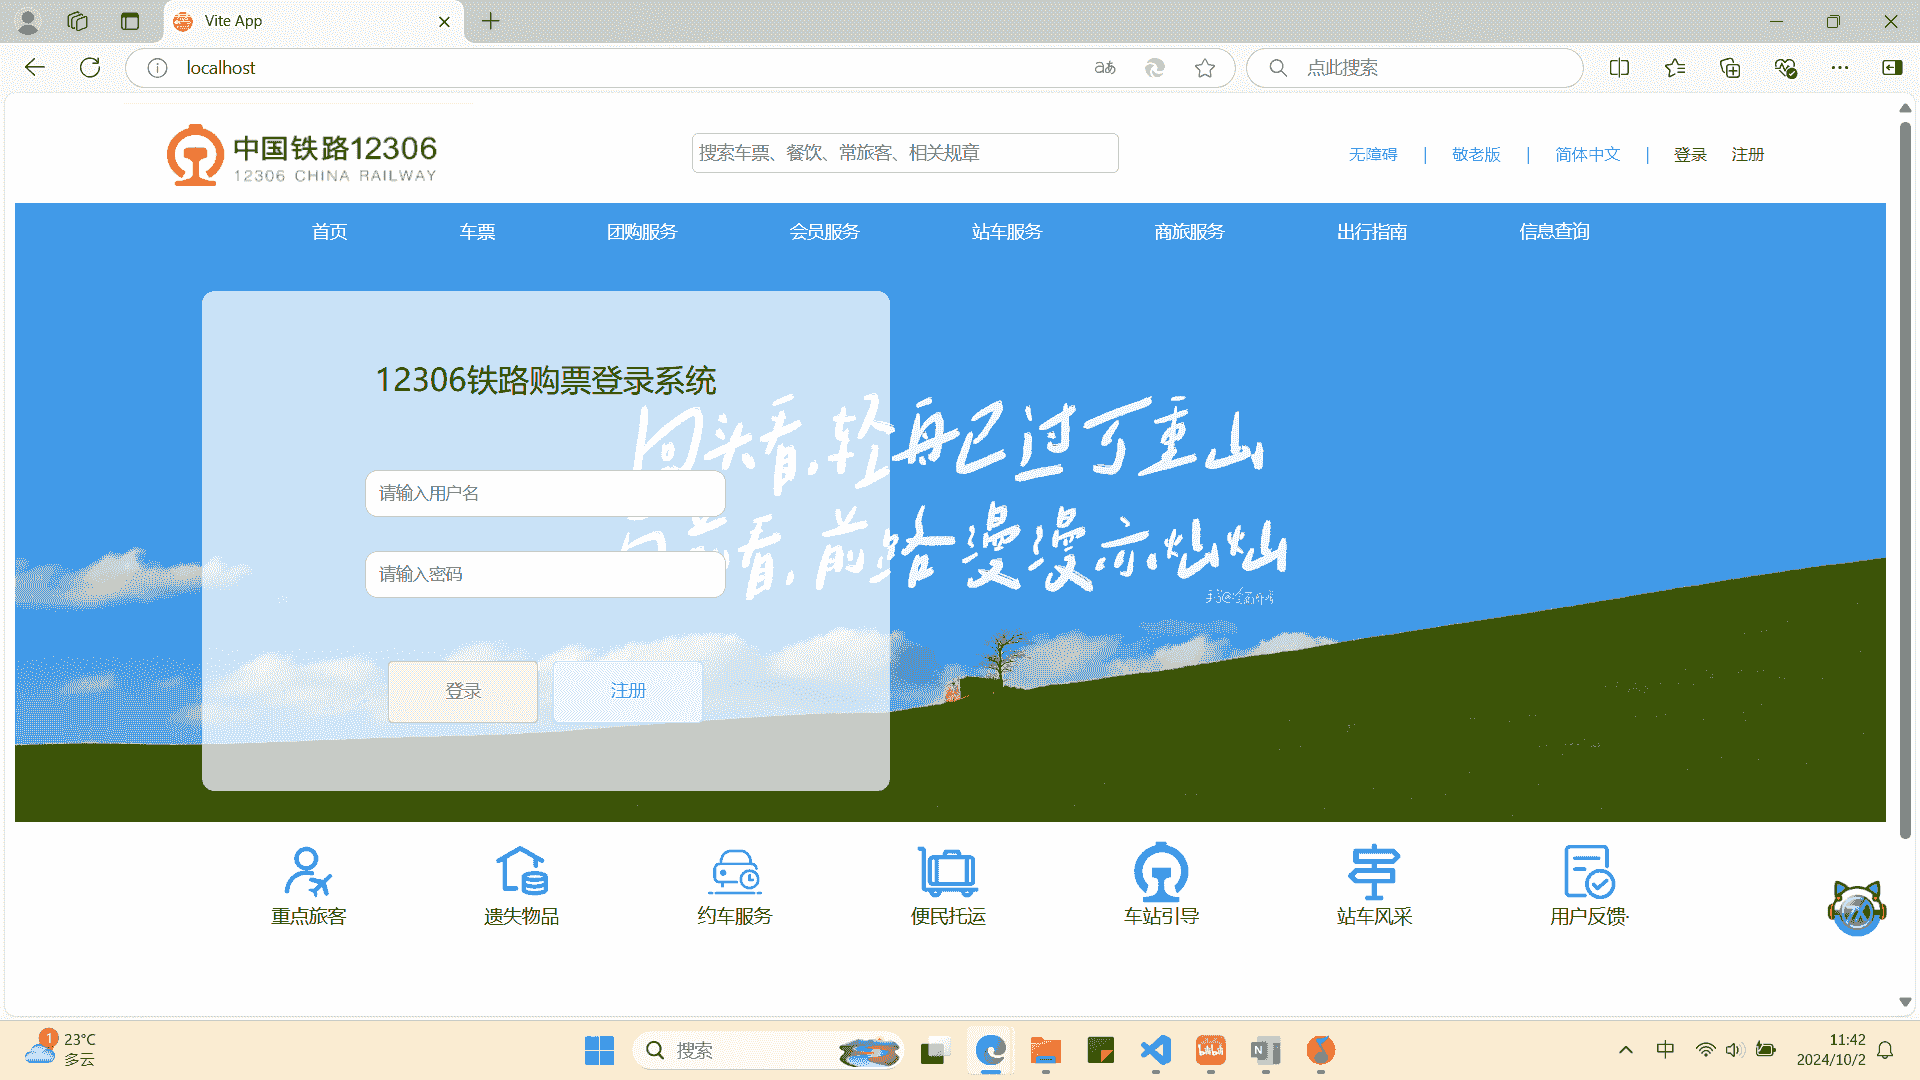Open the 约车服务 car booking icon
This screenshot has width=1920, height=1080.
click(x=735, y=872)
